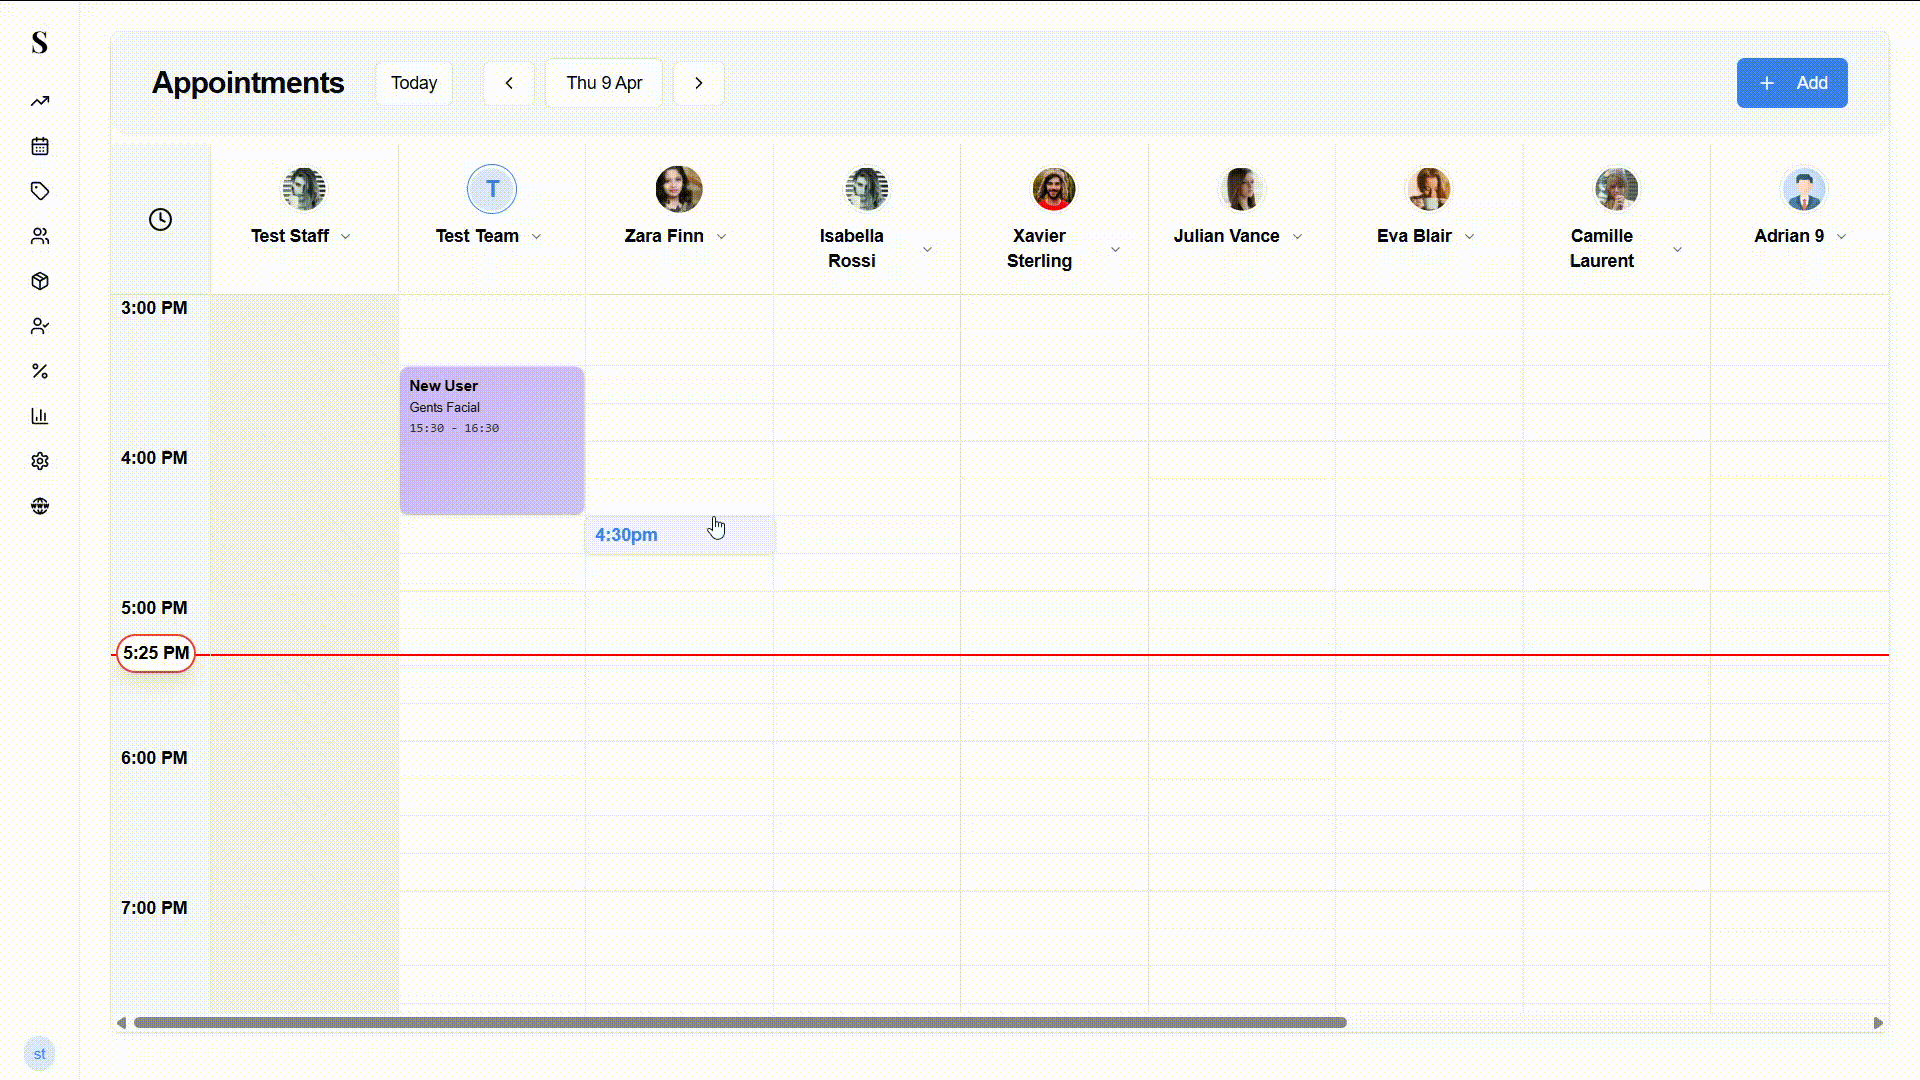1920x1080 pixels.
Task: Click the clock icon in calendar header
Action: (160, 219)
